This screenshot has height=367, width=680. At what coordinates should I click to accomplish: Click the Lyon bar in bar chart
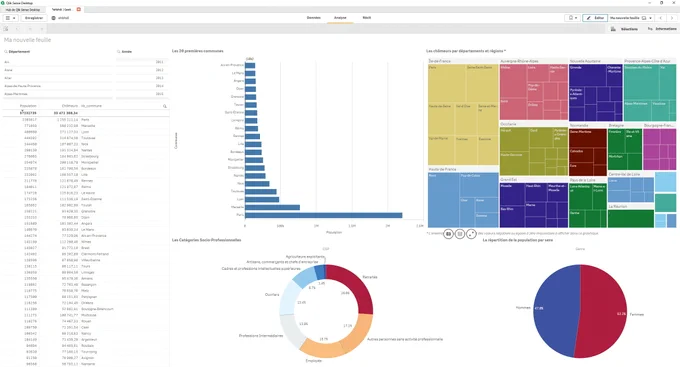pyautogui.click(x=262, y=200)
